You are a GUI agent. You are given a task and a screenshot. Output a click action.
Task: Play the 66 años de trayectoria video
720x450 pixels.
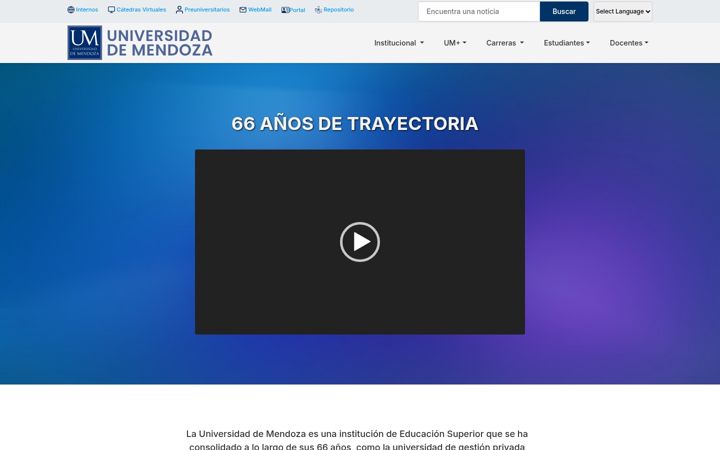pyautogui.click(x=360, y=242)
